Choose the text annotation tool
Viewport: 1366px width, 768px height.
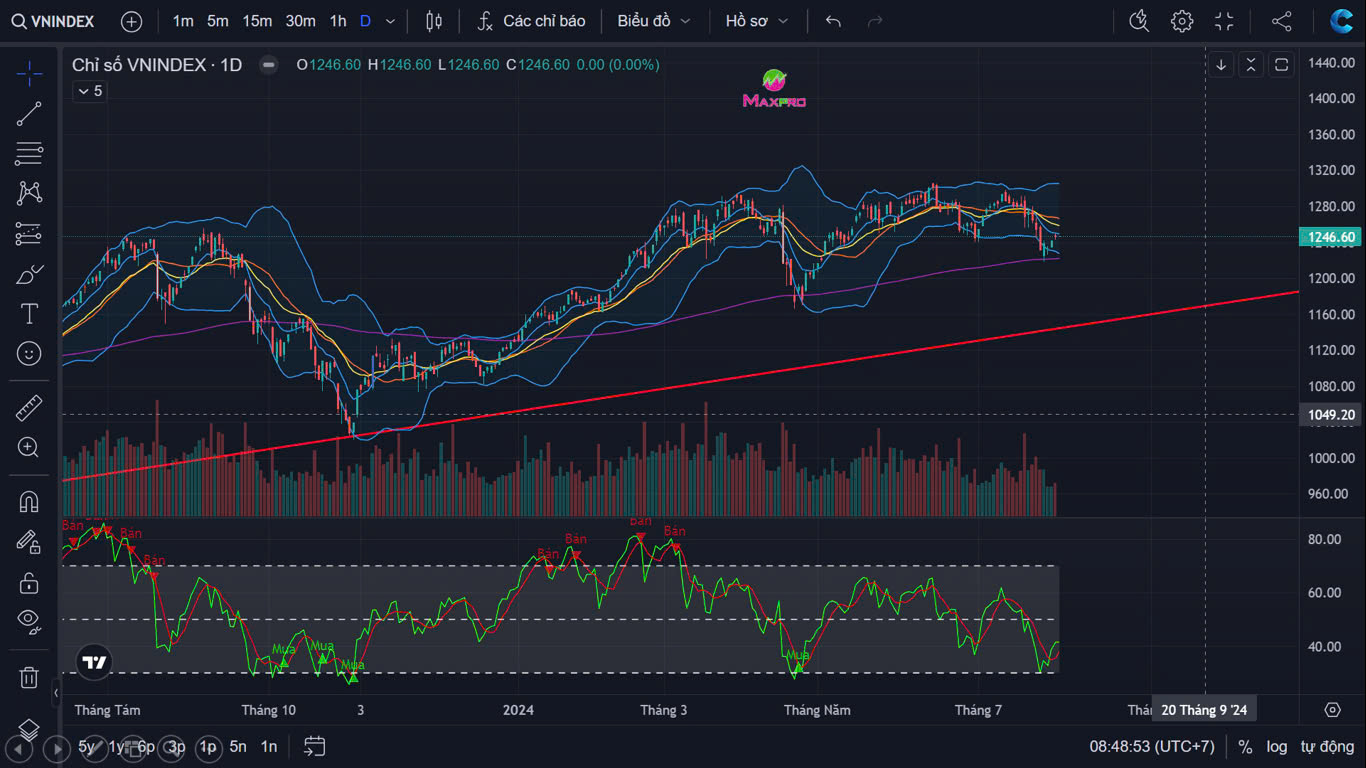[29, 314]
